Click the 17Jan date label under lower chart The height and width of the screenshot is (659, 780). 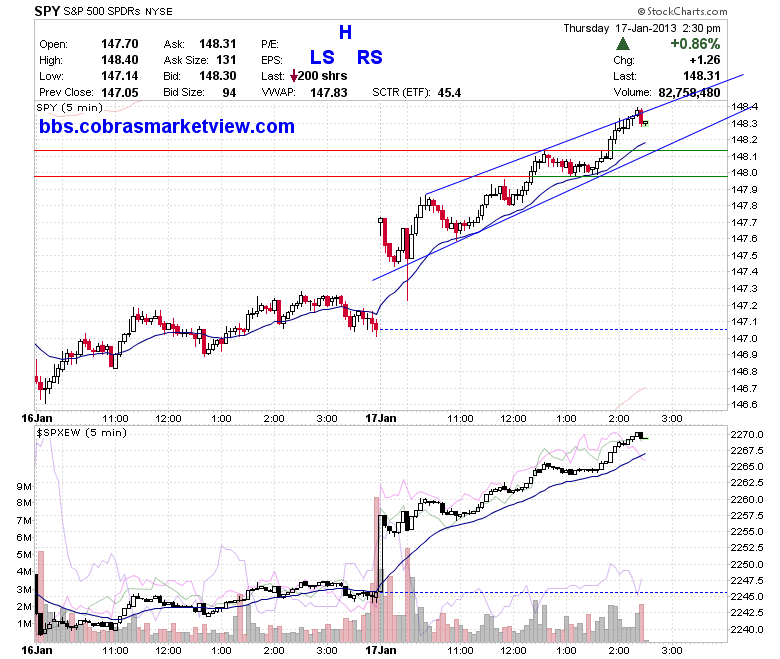pos(381,650)
